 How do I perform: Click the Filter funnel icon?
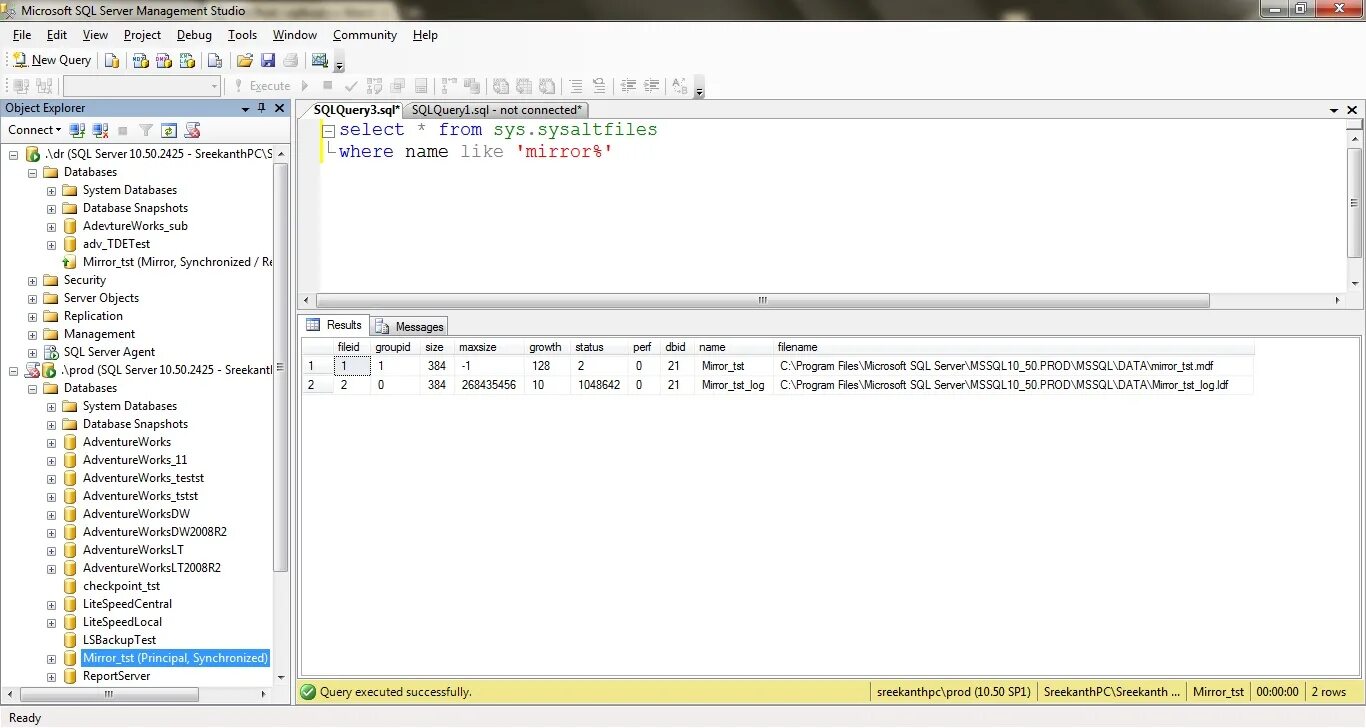(146, 130)
